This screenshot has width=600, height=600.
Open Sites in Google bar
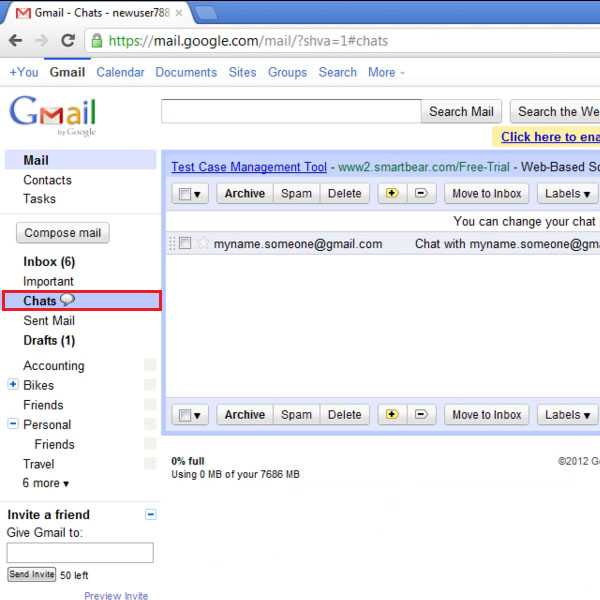point(242,72)
